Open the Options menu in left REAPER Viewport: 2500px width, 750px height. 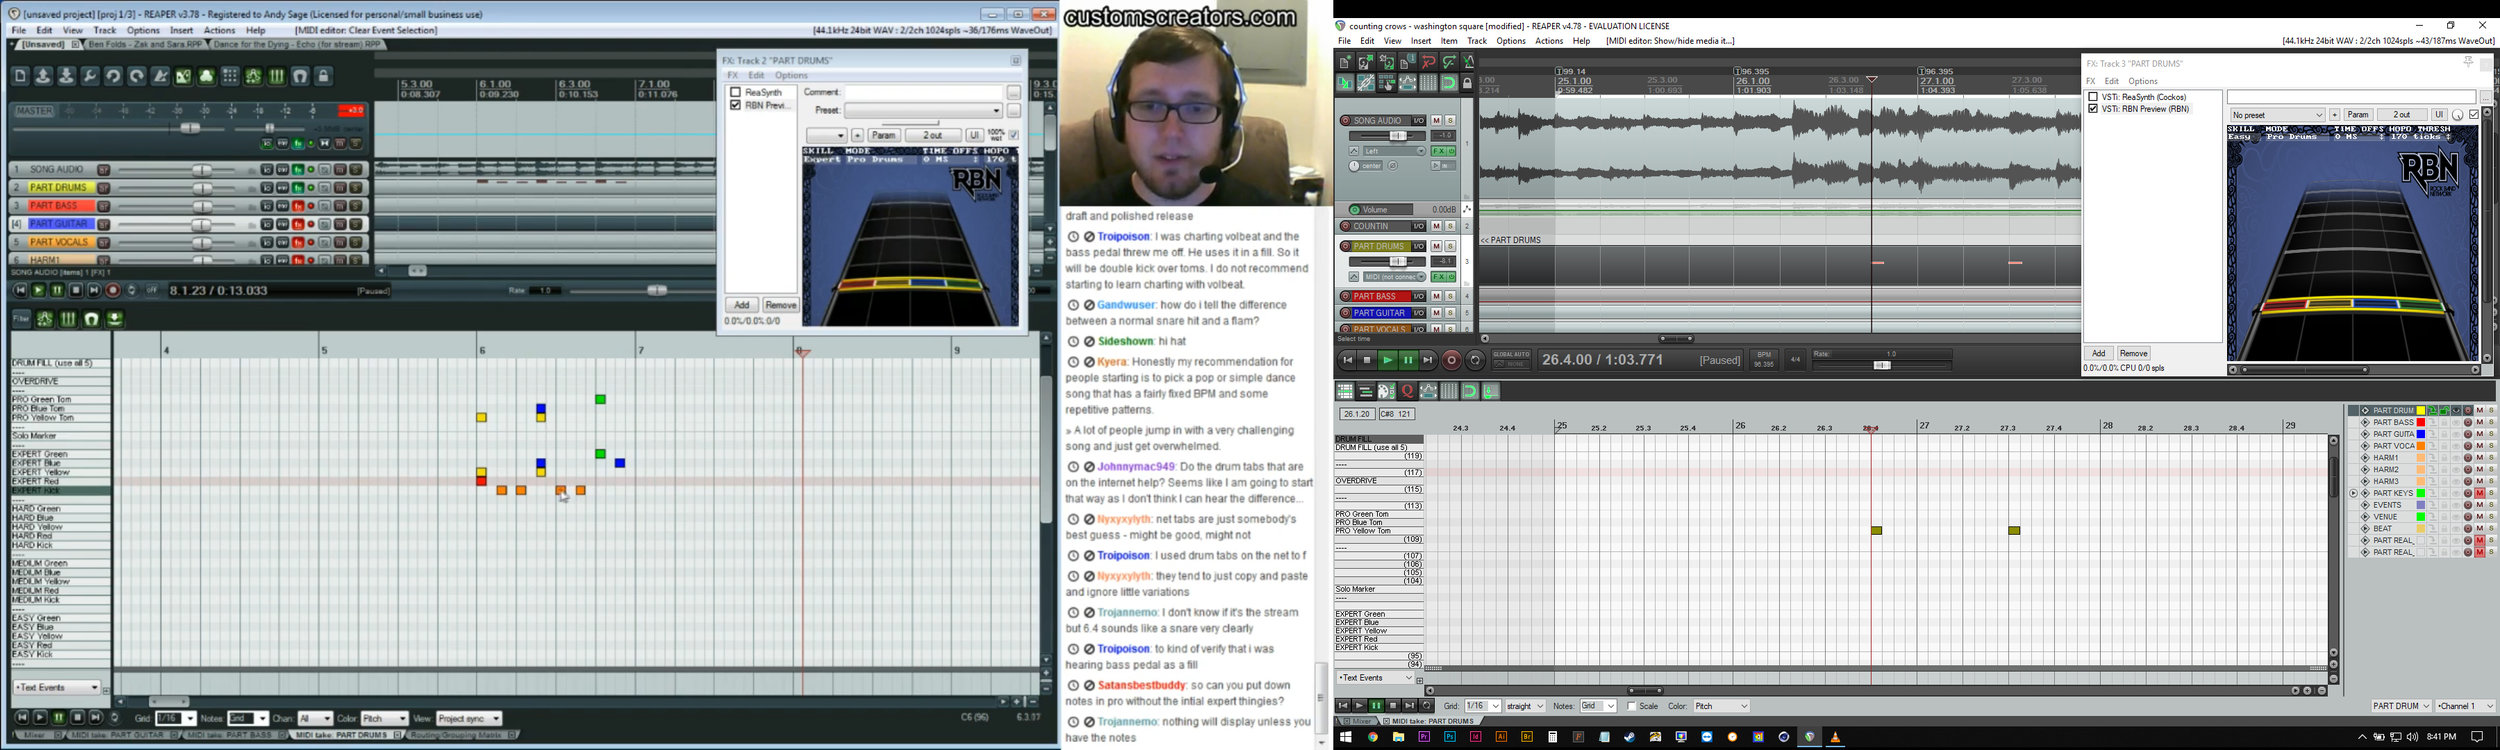(143, 31)
